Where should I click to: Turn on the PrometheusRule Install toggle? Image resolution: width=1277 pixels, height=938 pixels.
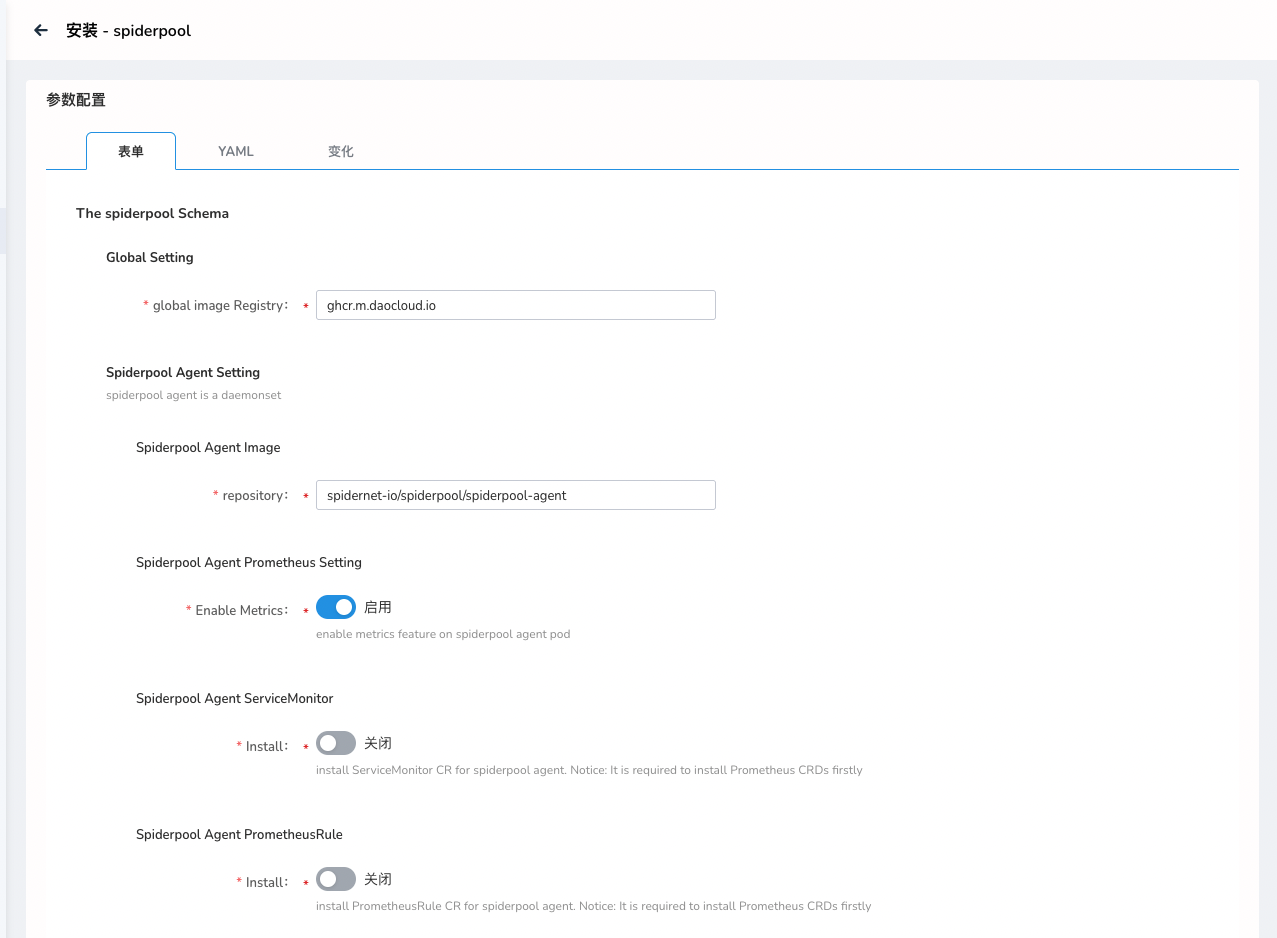tap(336, 879)
